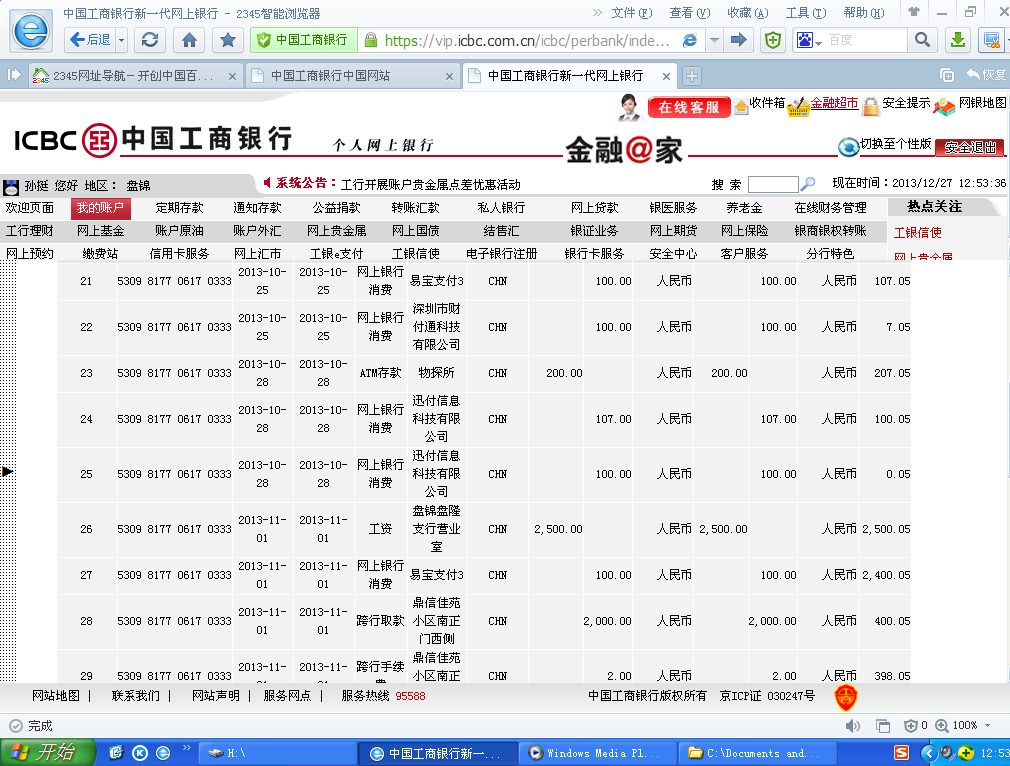Toggle the sidebar panel icon left of tabs
The width and height of the screenshot is (1010, 766).
[14, 75]
